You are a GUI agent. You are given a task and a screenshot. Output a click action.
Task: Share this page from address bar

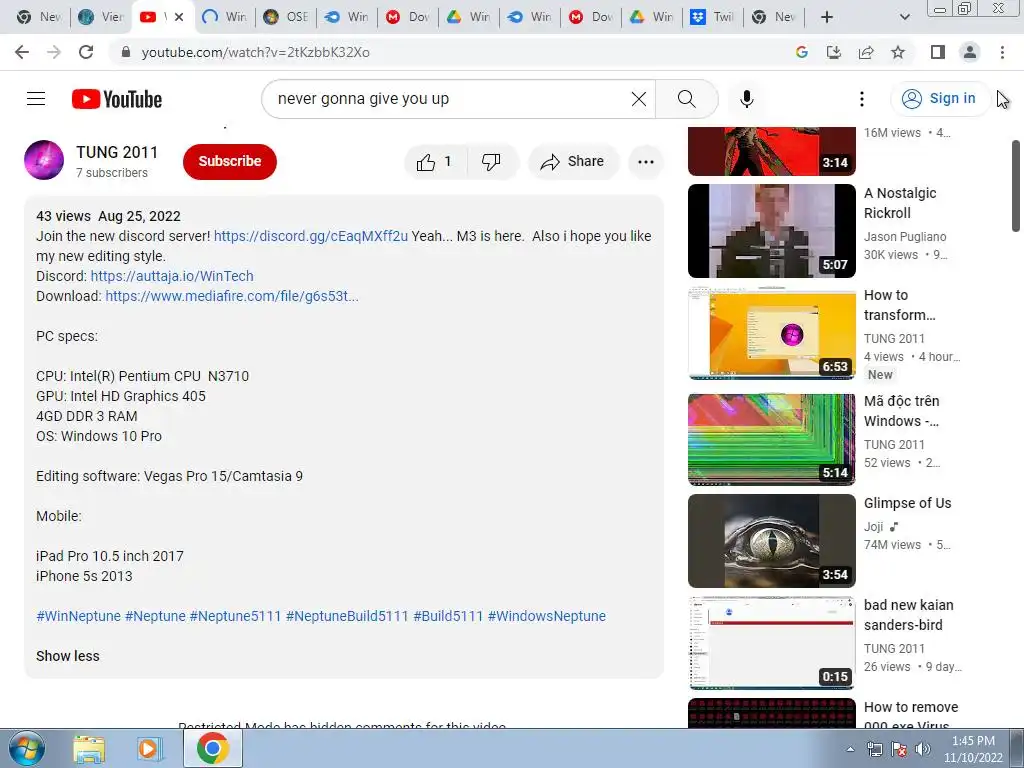point(866,52)
